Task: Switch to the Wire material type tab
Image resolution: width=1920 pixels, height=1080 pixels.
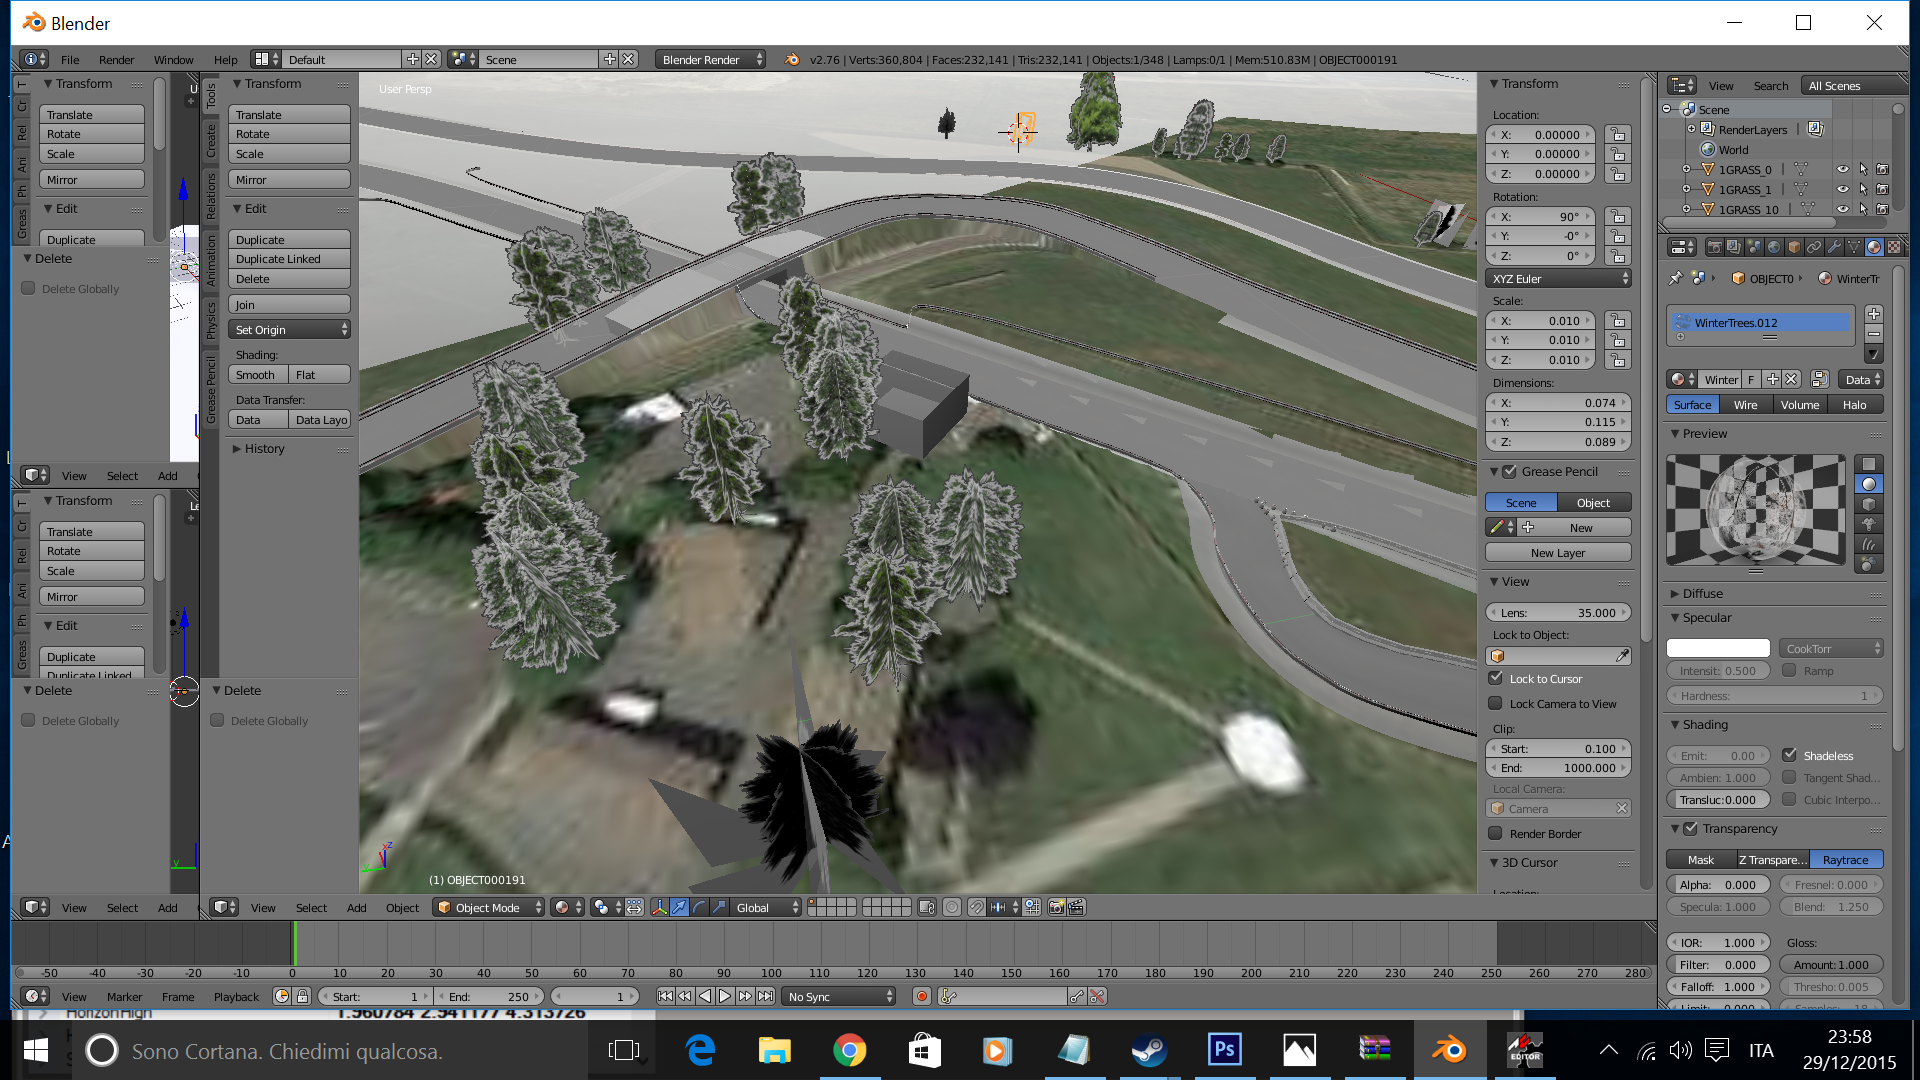Action: (1746, 405)
